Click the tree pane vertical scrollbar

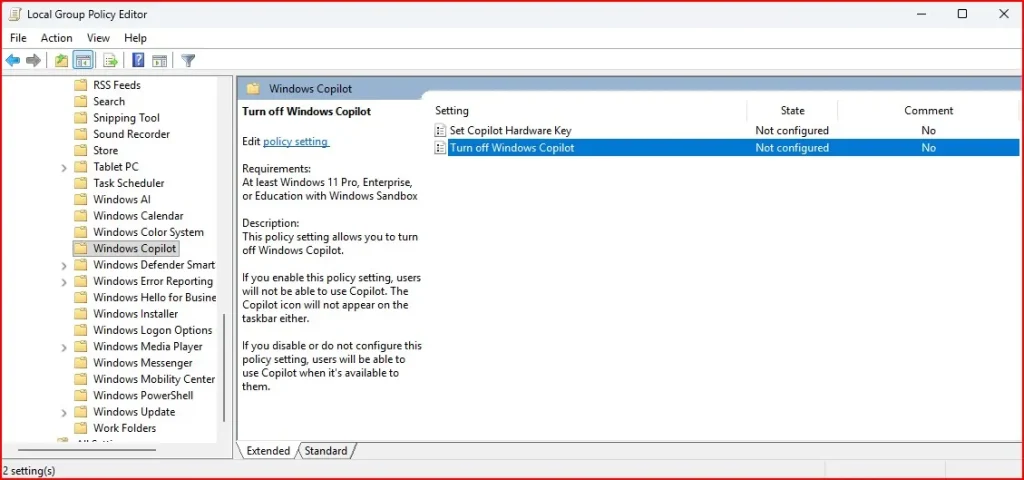point(225,368)
